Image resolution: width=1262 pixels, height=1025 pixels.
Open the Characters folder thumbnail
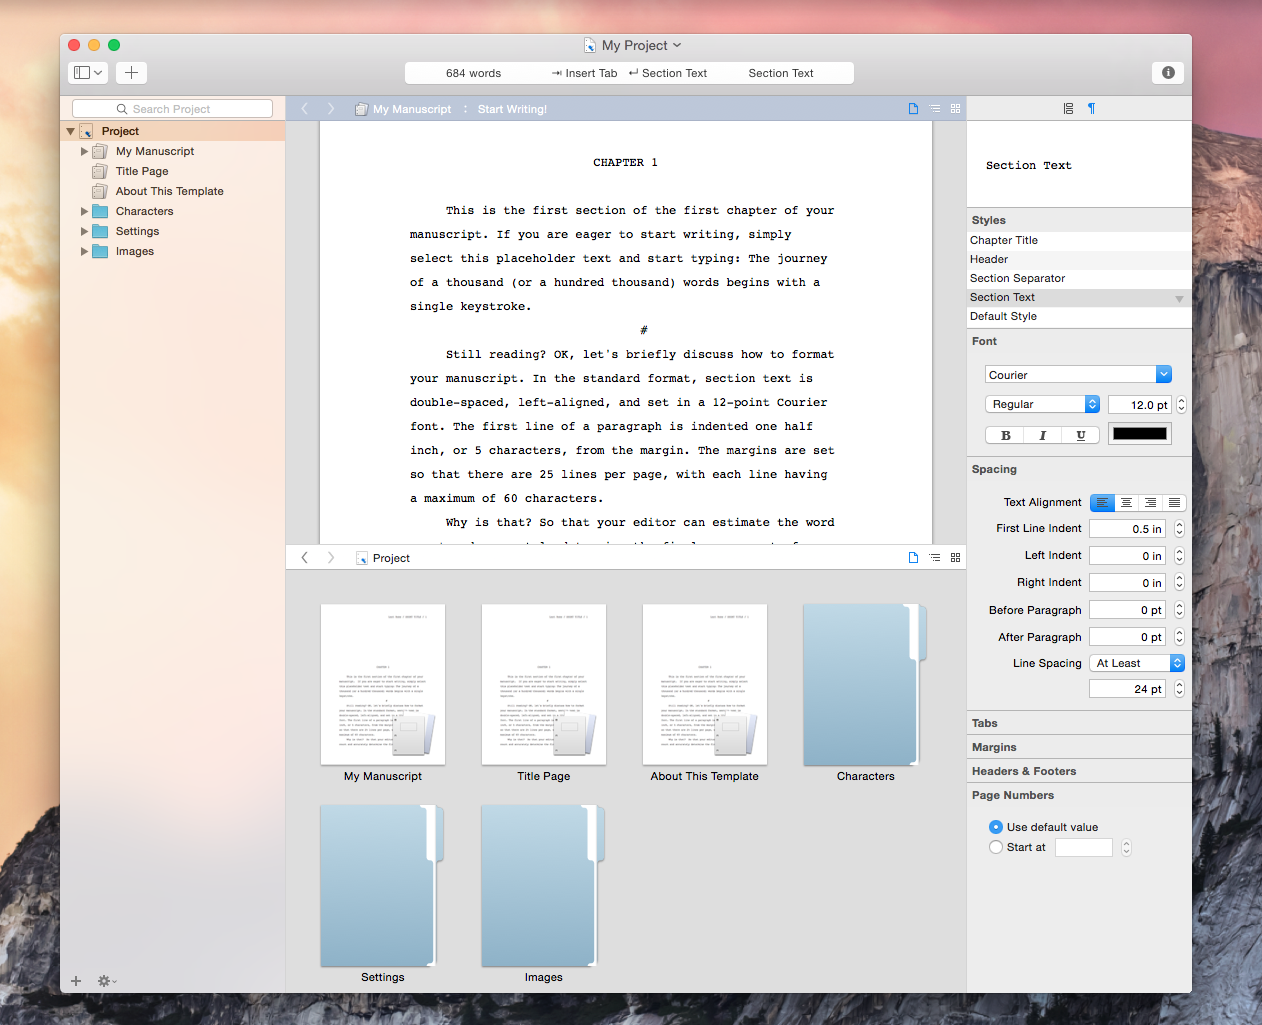coord(865,684)
